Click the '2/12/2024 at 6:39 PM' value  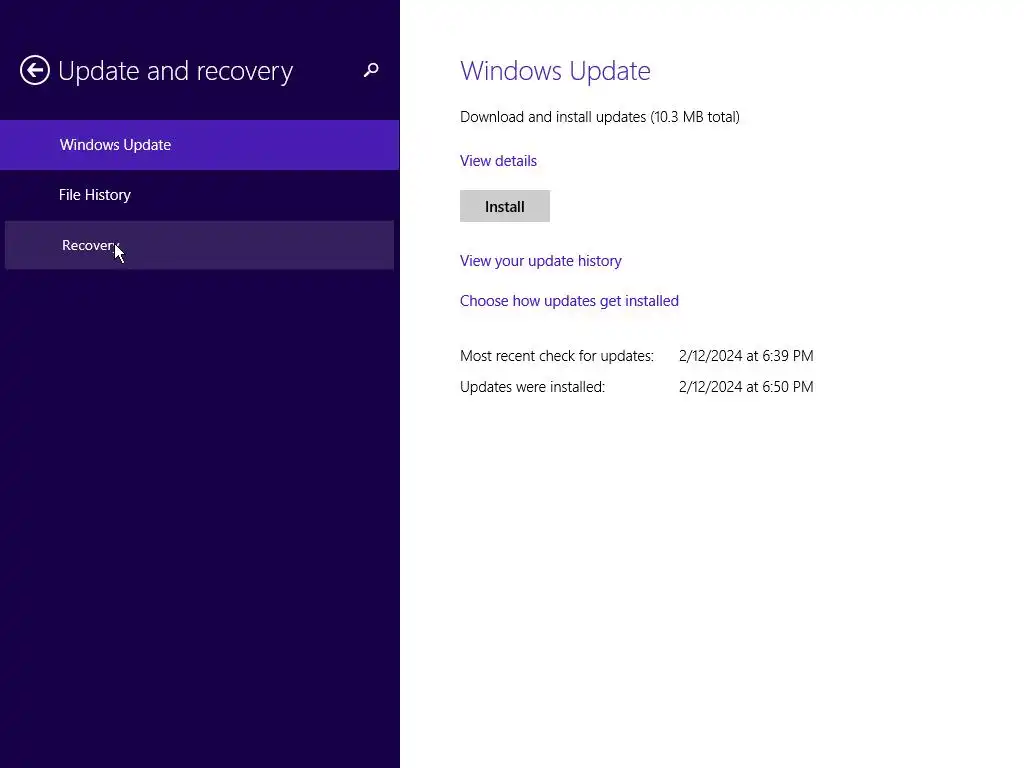(746, 356)
